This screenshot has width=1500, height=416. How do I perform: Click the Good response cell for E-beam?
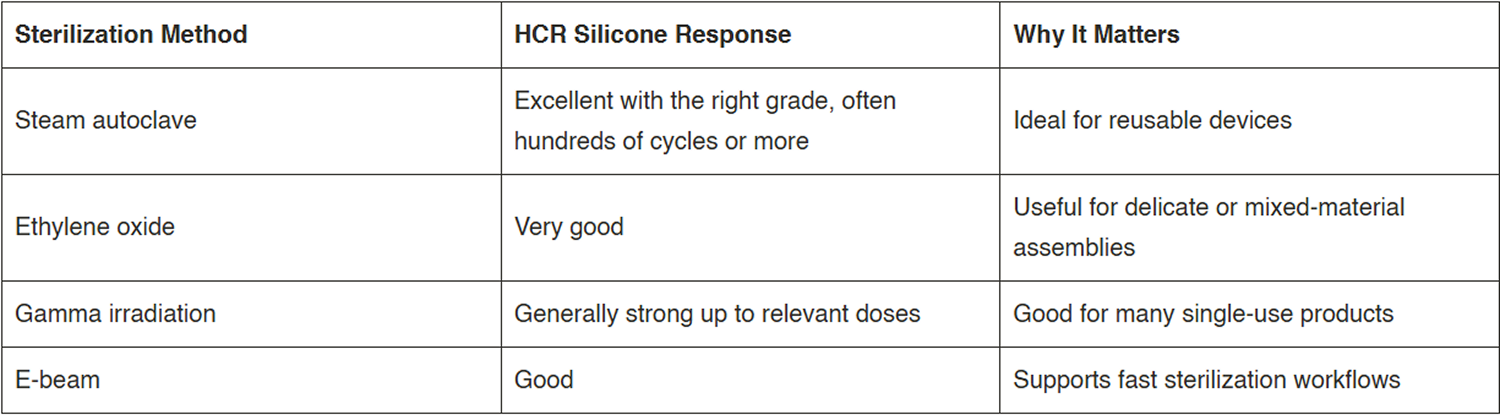[x=750, y=380]
